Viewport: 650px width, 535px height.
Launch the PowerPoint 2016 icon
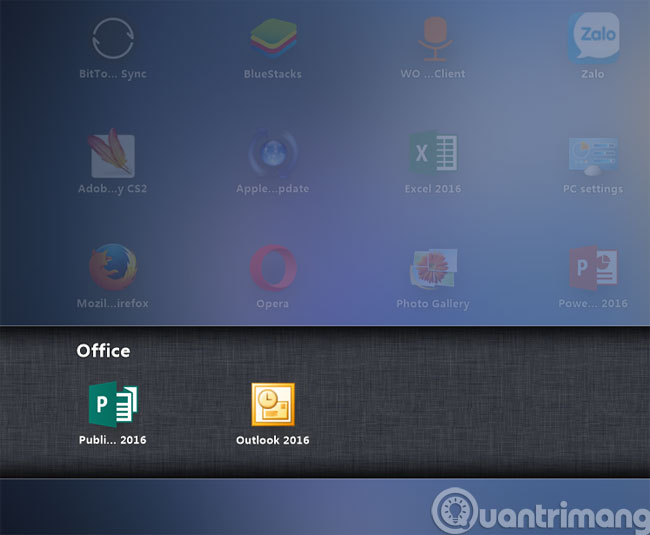(x=593, y=268)
